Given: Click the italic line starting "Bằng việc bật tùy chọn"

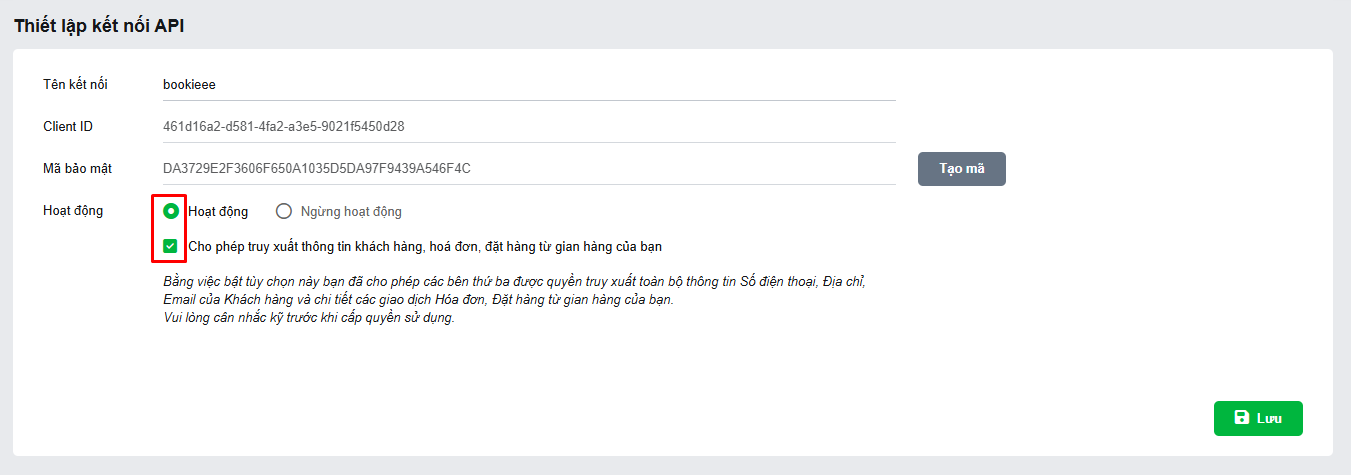Looking at the screenshot, I should (x=514, y=282).
